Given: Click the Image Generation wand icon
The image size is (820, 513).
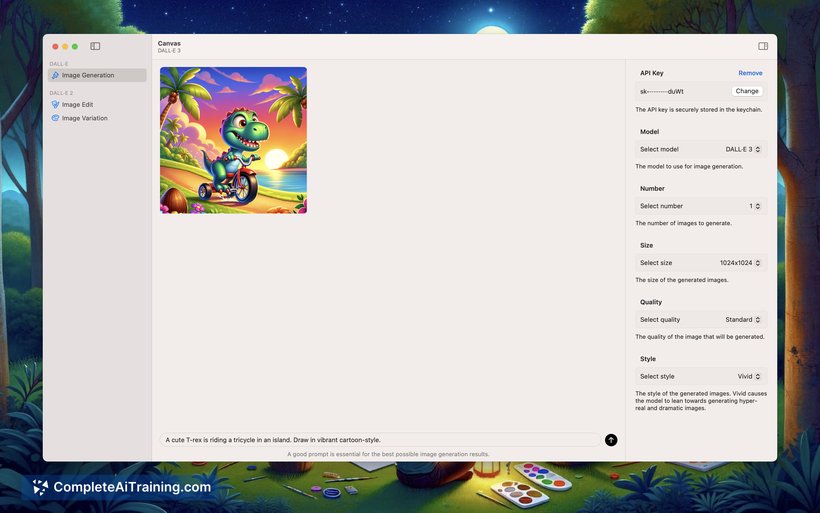Looking at the screenshot, I should [x=55, y=75].
